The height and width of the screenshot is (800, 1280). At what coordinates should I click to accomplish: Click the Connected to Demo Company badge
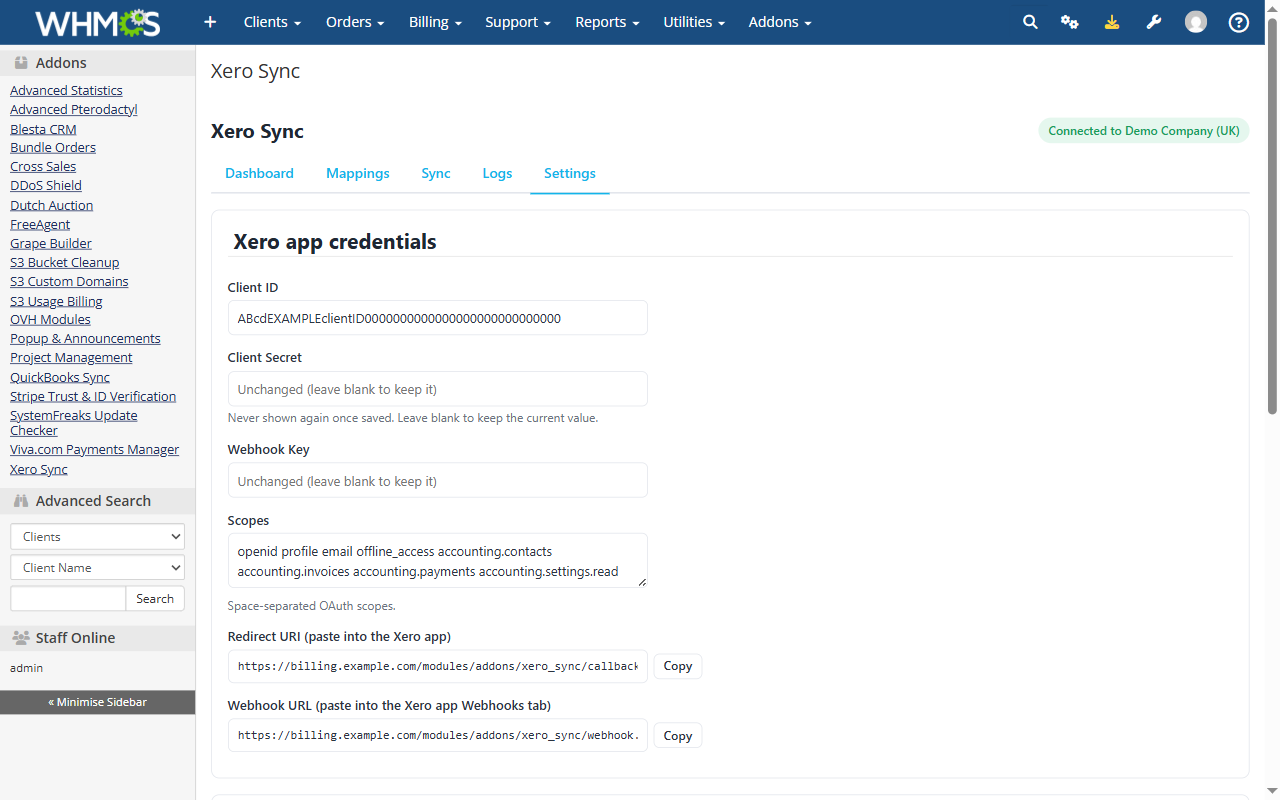tap(1144, 131)
